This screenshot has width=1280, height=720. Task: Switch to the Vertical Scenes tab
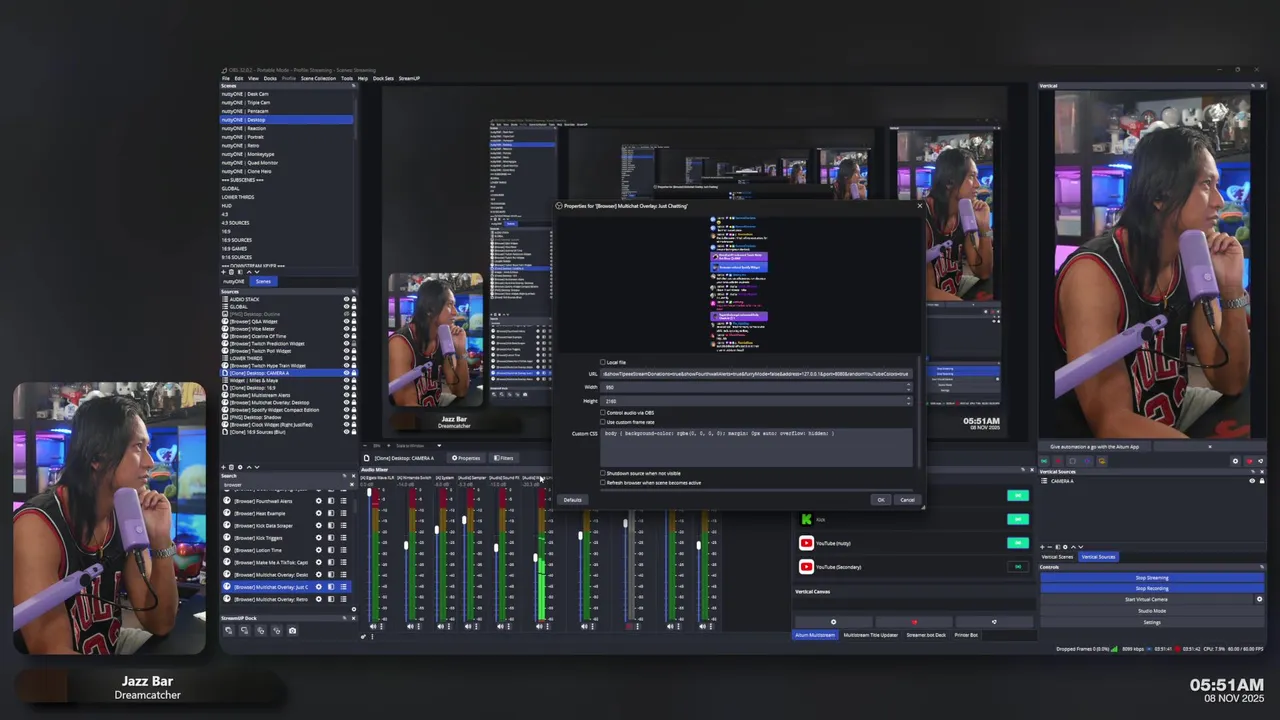pyautogui.click(x=1057, y=557)
